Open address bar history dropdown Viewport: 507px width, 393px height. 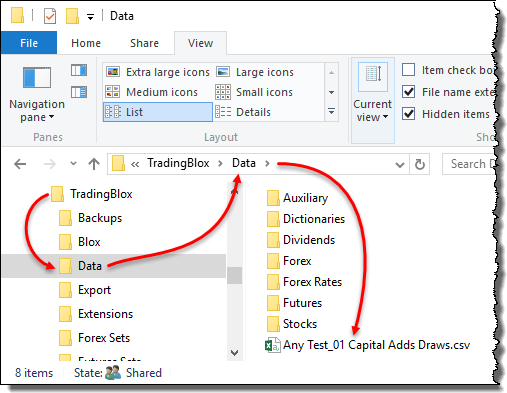(400, 164)
